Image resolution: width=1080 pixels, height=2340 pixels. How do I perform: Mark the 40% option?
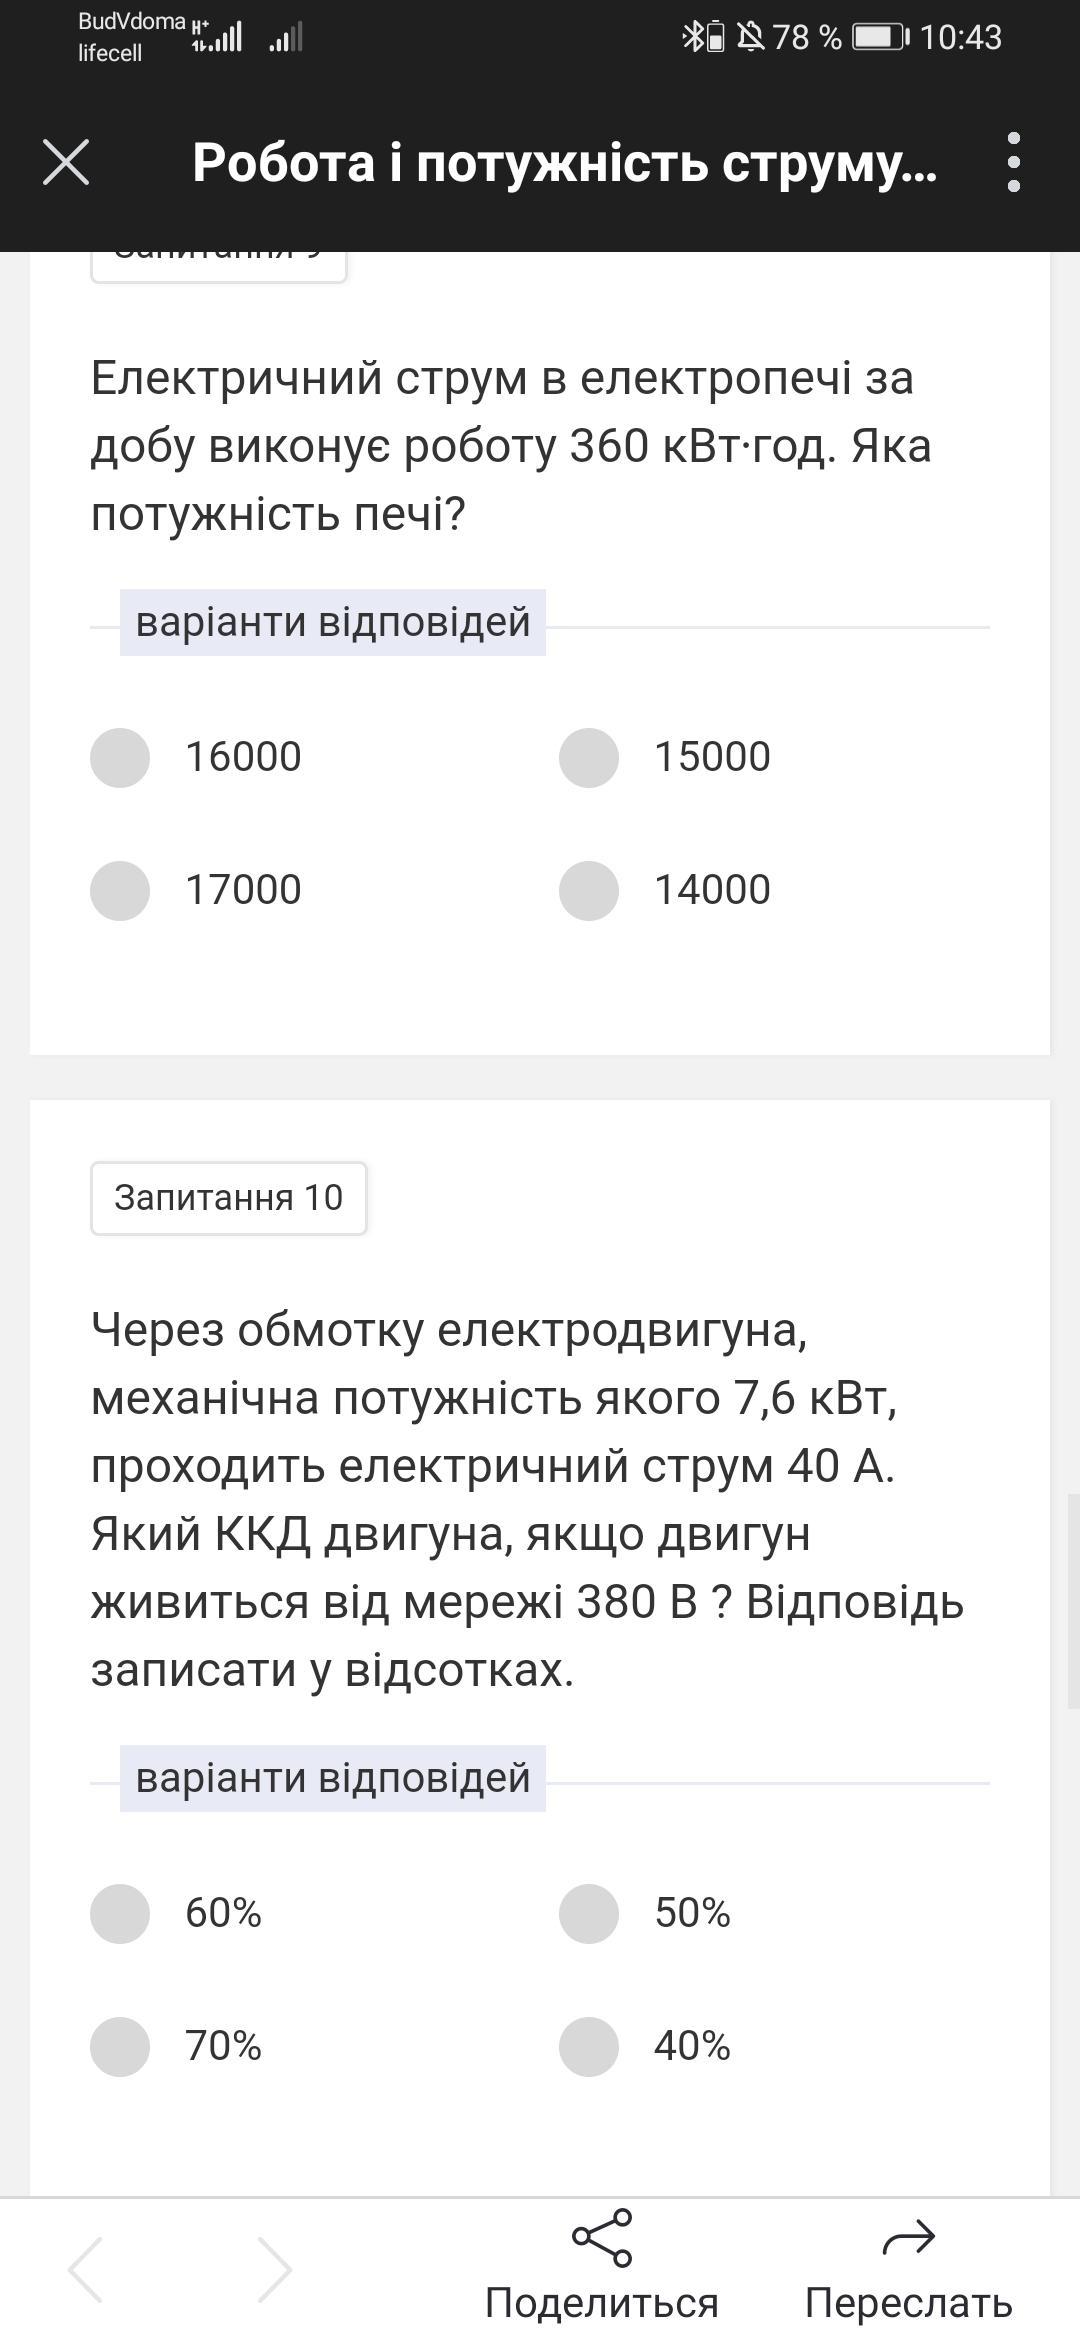coord(589,2047)
